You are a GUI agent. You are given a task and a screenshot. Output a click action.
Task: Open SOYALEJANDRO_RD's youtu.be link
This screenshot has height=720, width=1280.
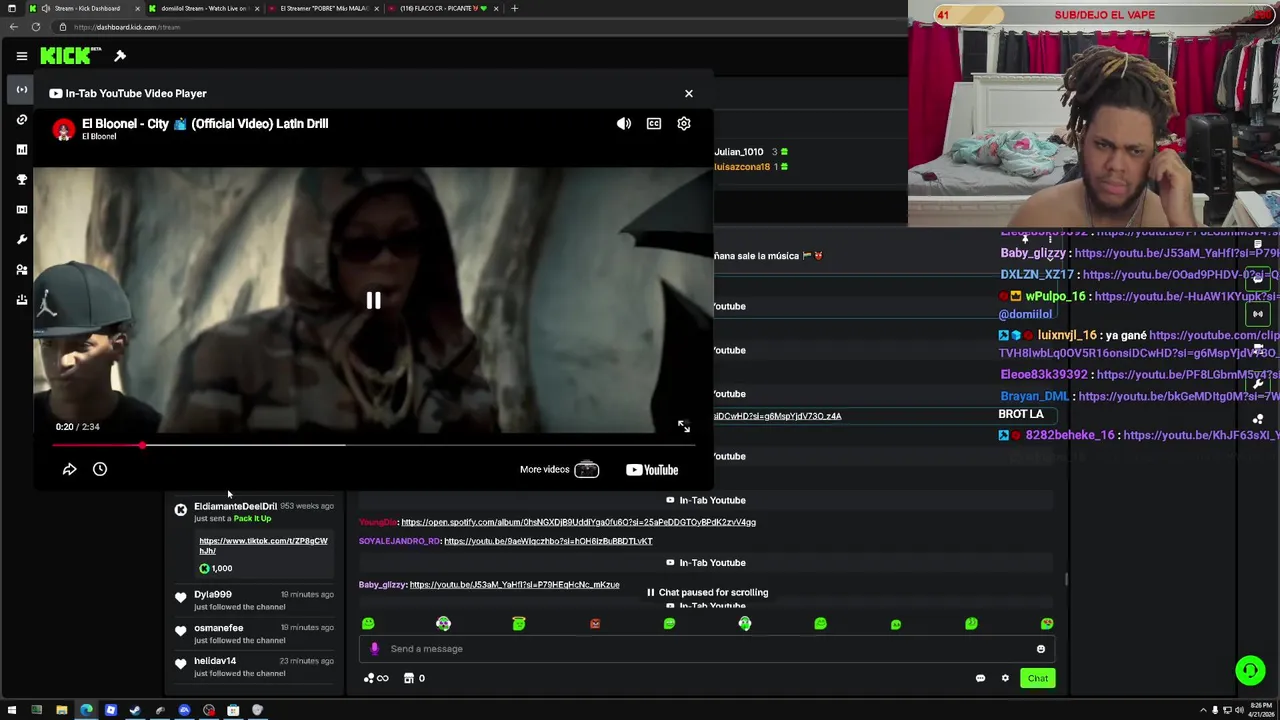click(x=548, y=541)
